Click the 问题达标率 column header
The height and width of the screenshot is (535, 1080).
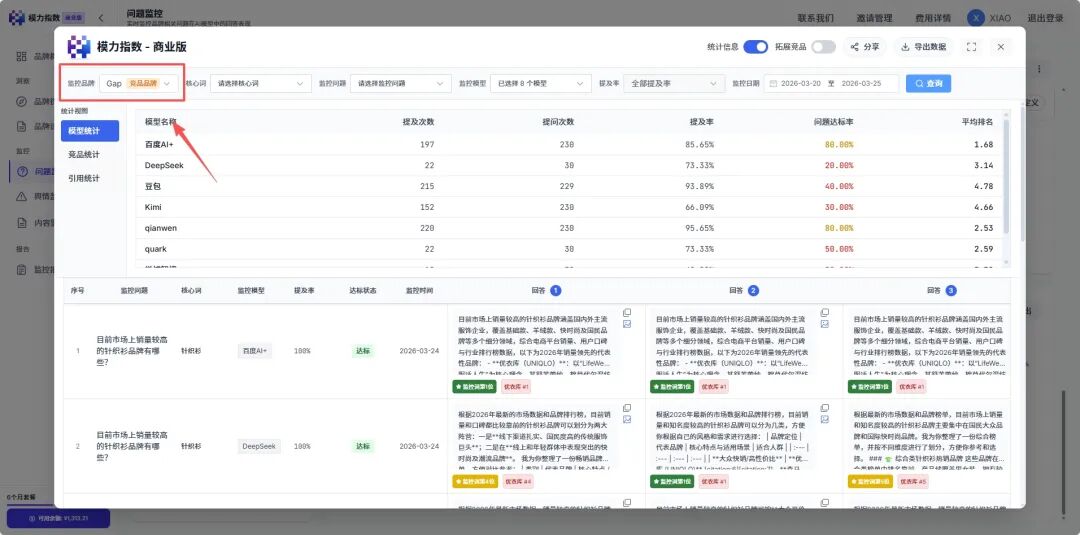click(833, 122)
